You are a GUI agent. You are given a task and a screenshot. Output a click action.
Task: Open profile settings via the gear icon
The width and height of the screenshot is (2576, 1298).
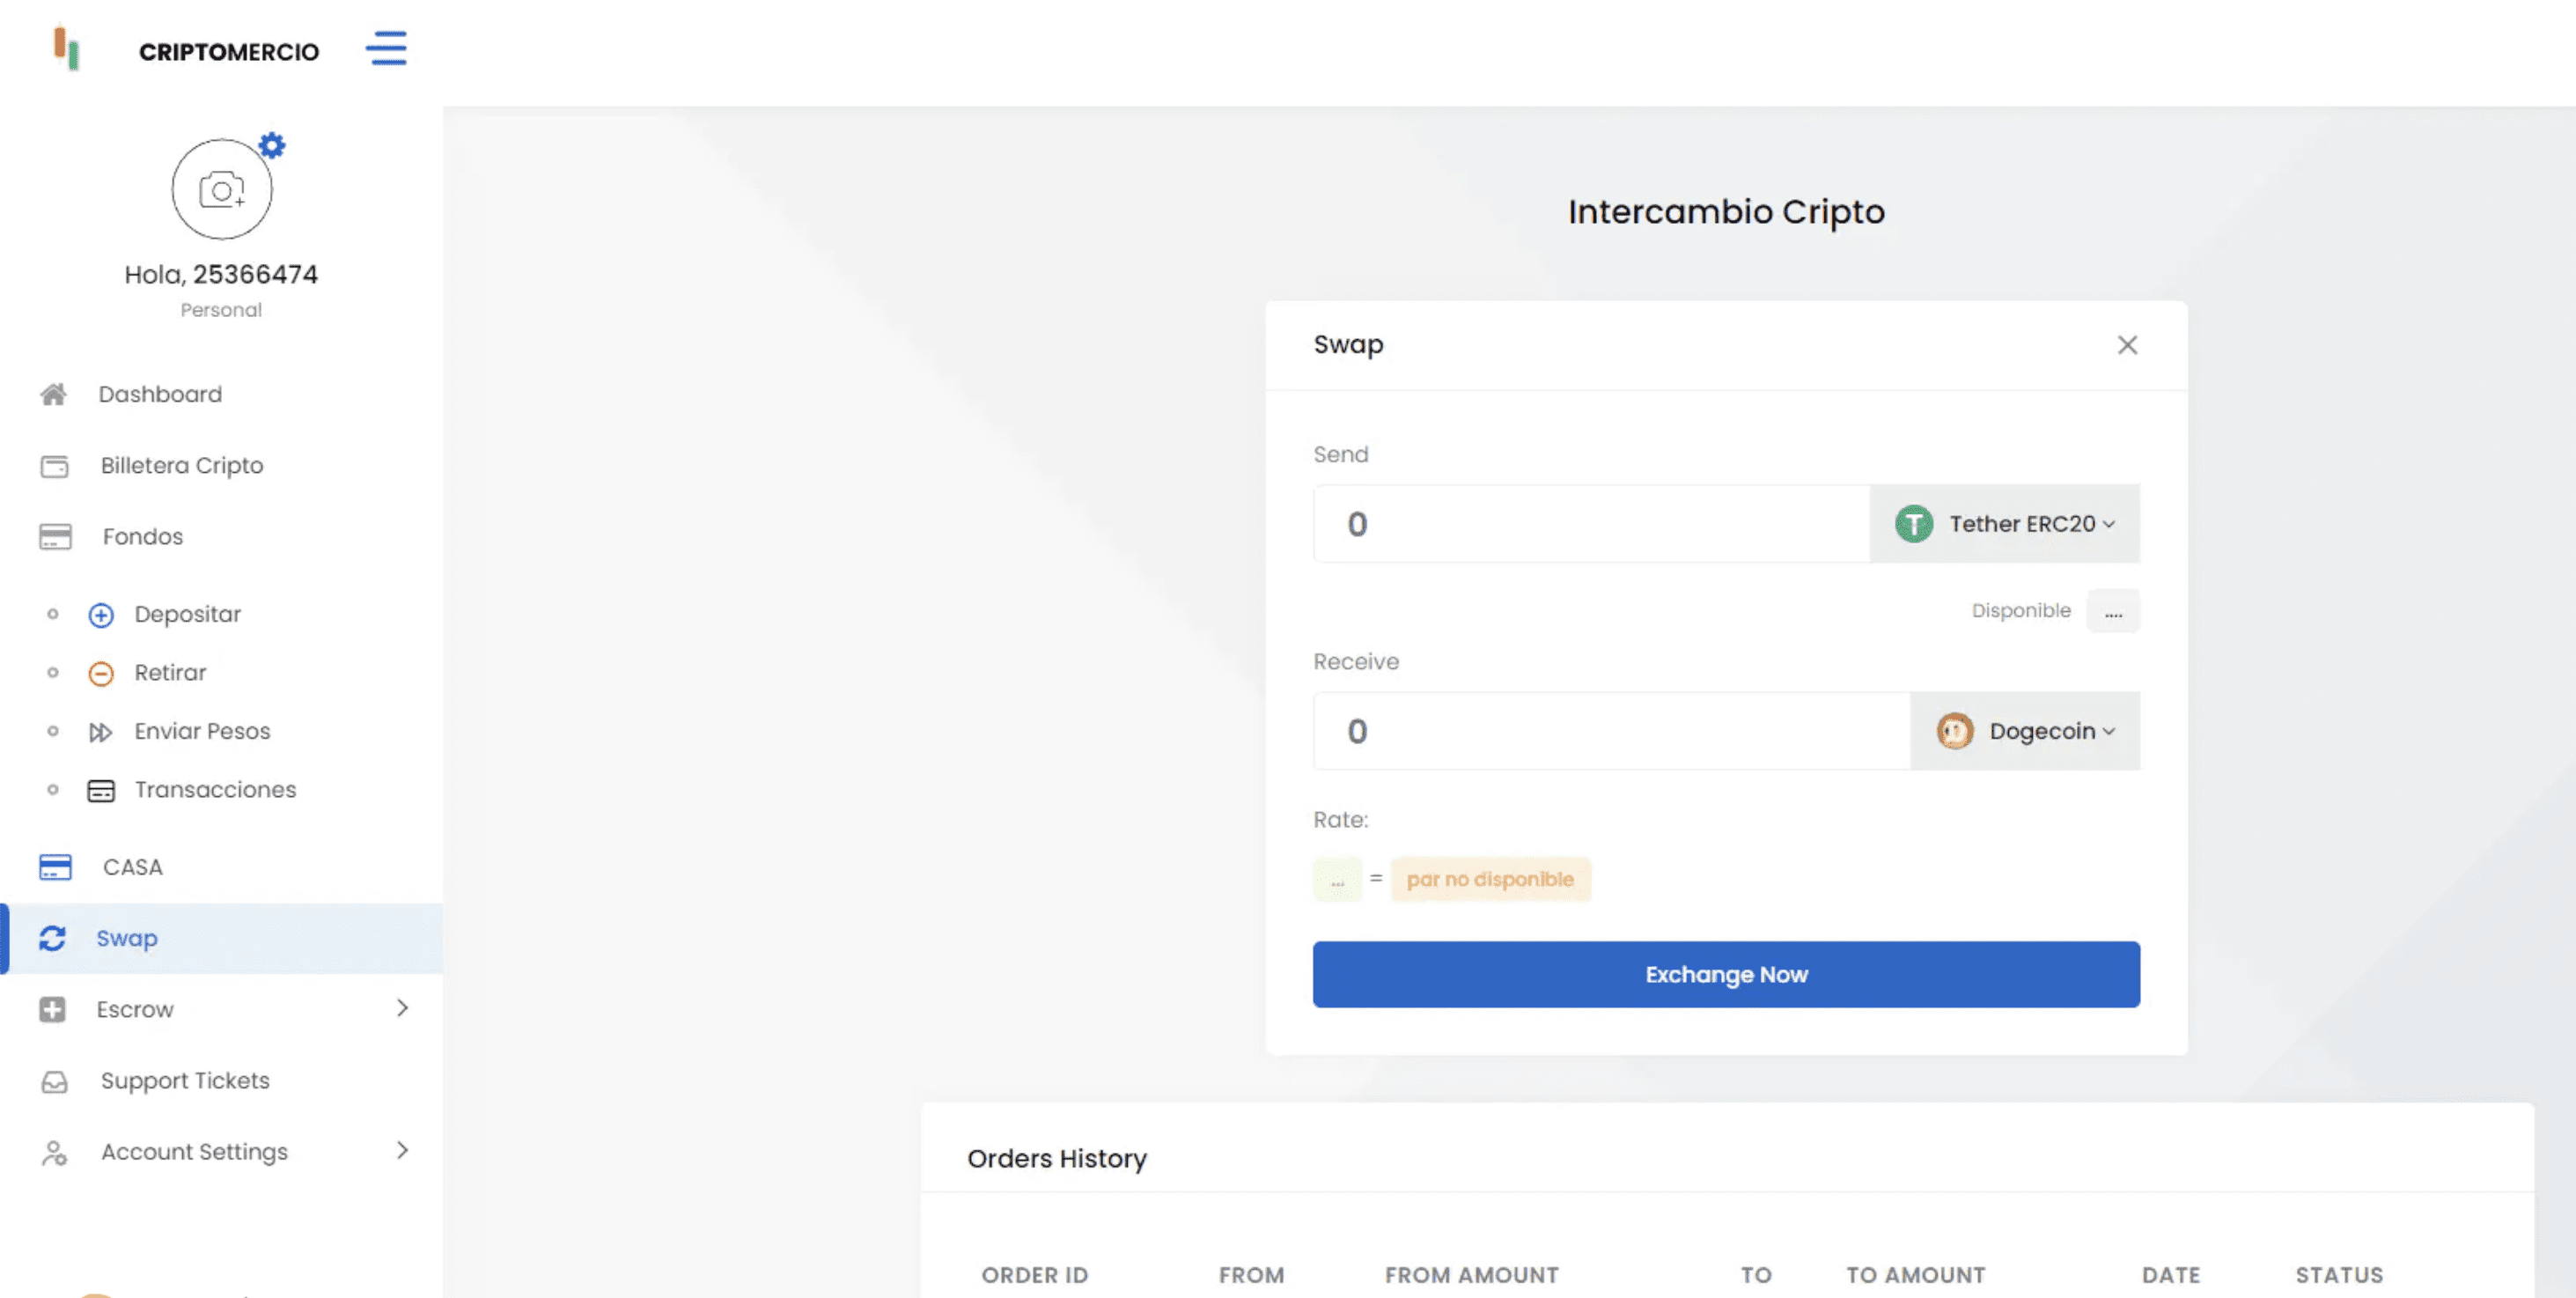coord(272,146)
